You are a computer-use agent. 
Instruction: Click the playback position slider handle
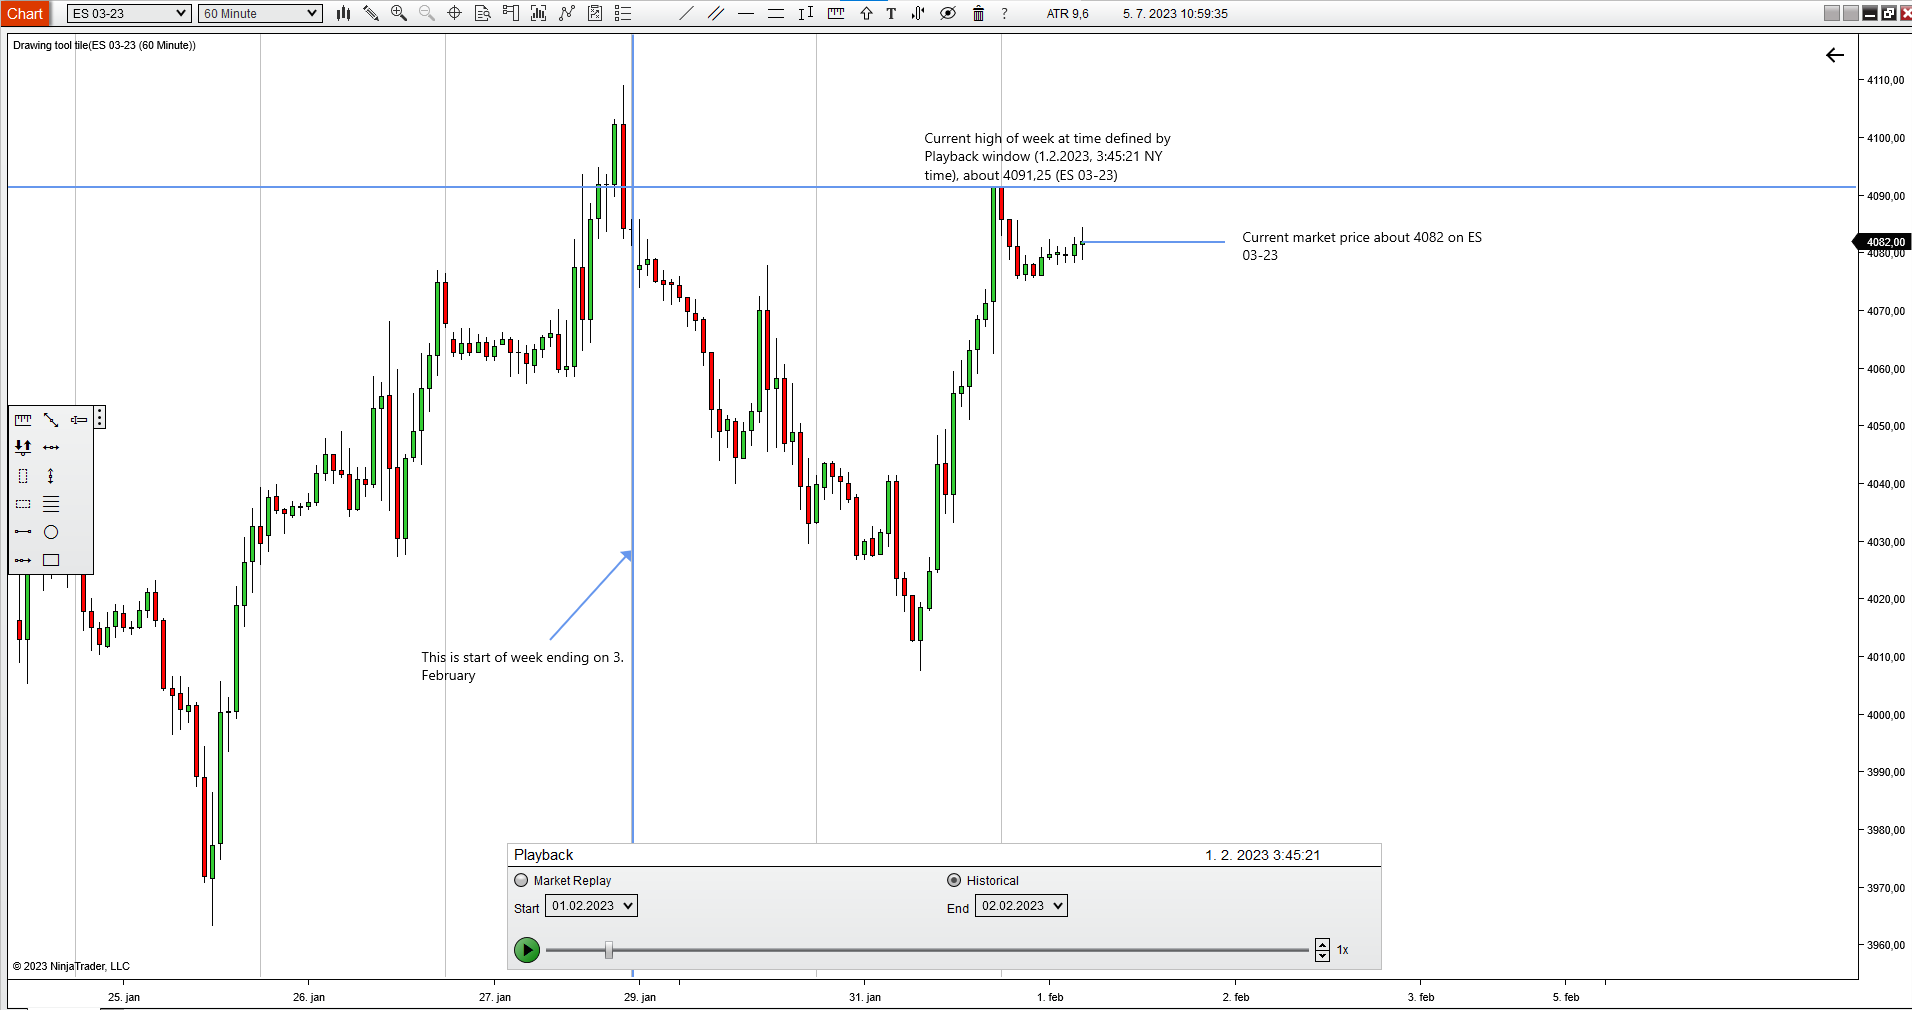(x=608, y=950)
